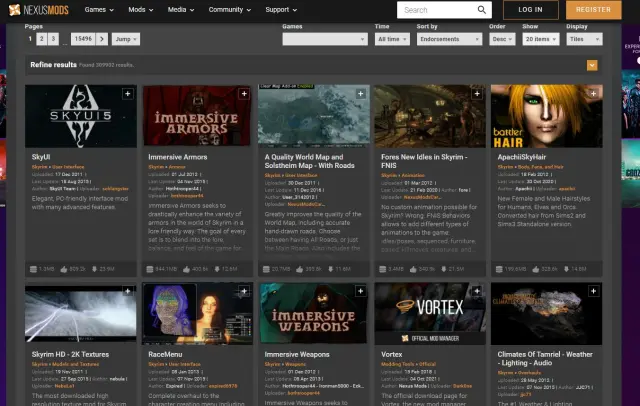Click ApachiiSkyHair downloads arrow icon
Image resolution: width=640 pixels, height=406 pixels.
coord(567,269)
